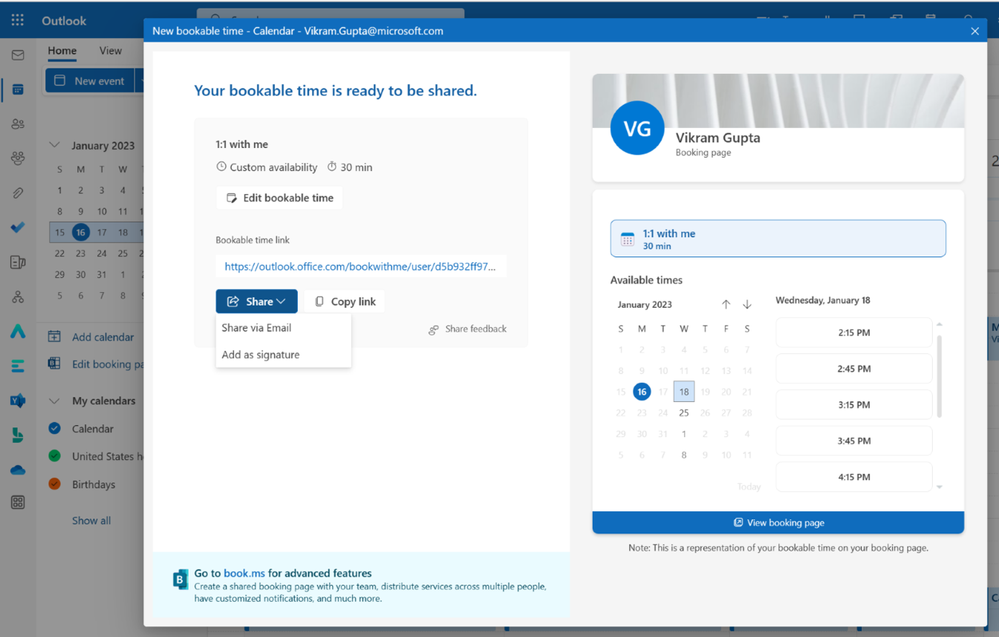Open the To Do checkmark icon
The width and height of the screenshot is (999, 637).
pos(18,227)
